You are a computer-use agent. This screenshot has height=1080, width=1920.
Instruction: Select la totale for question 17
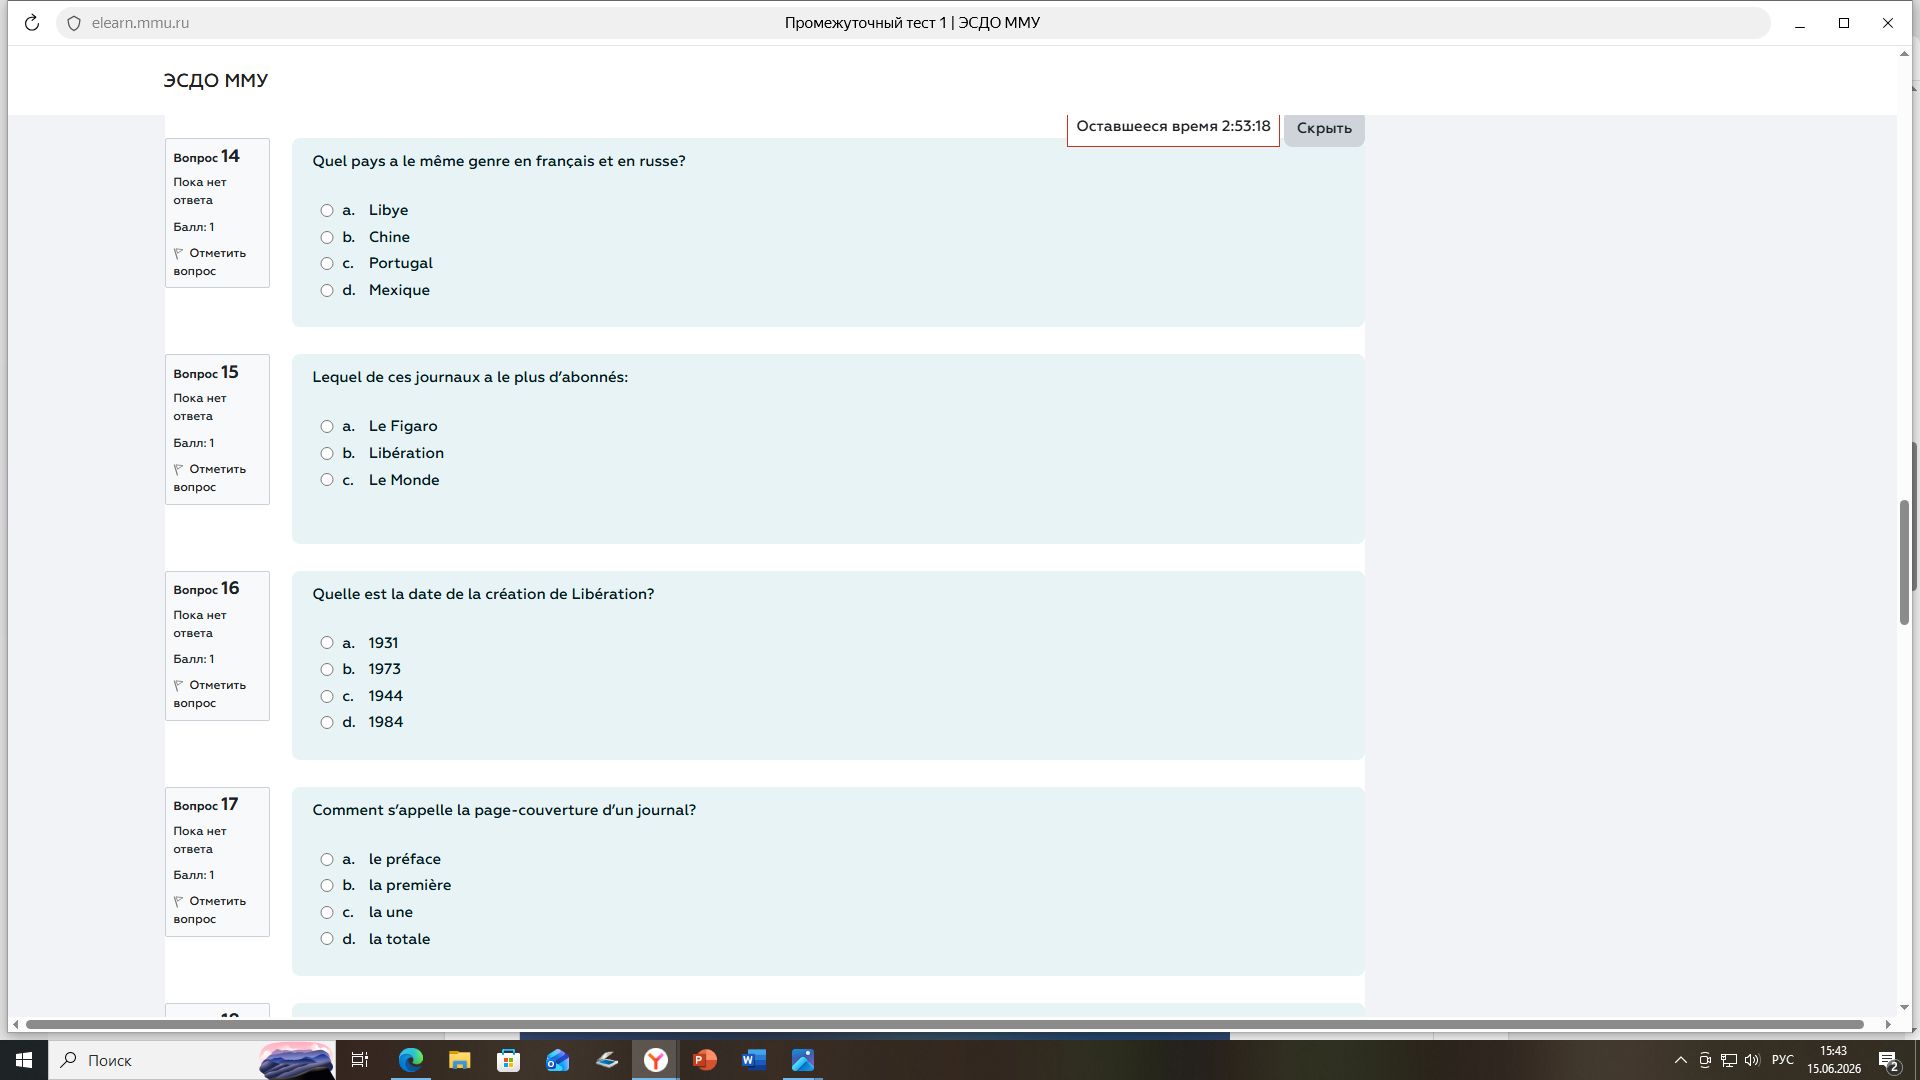327,939
